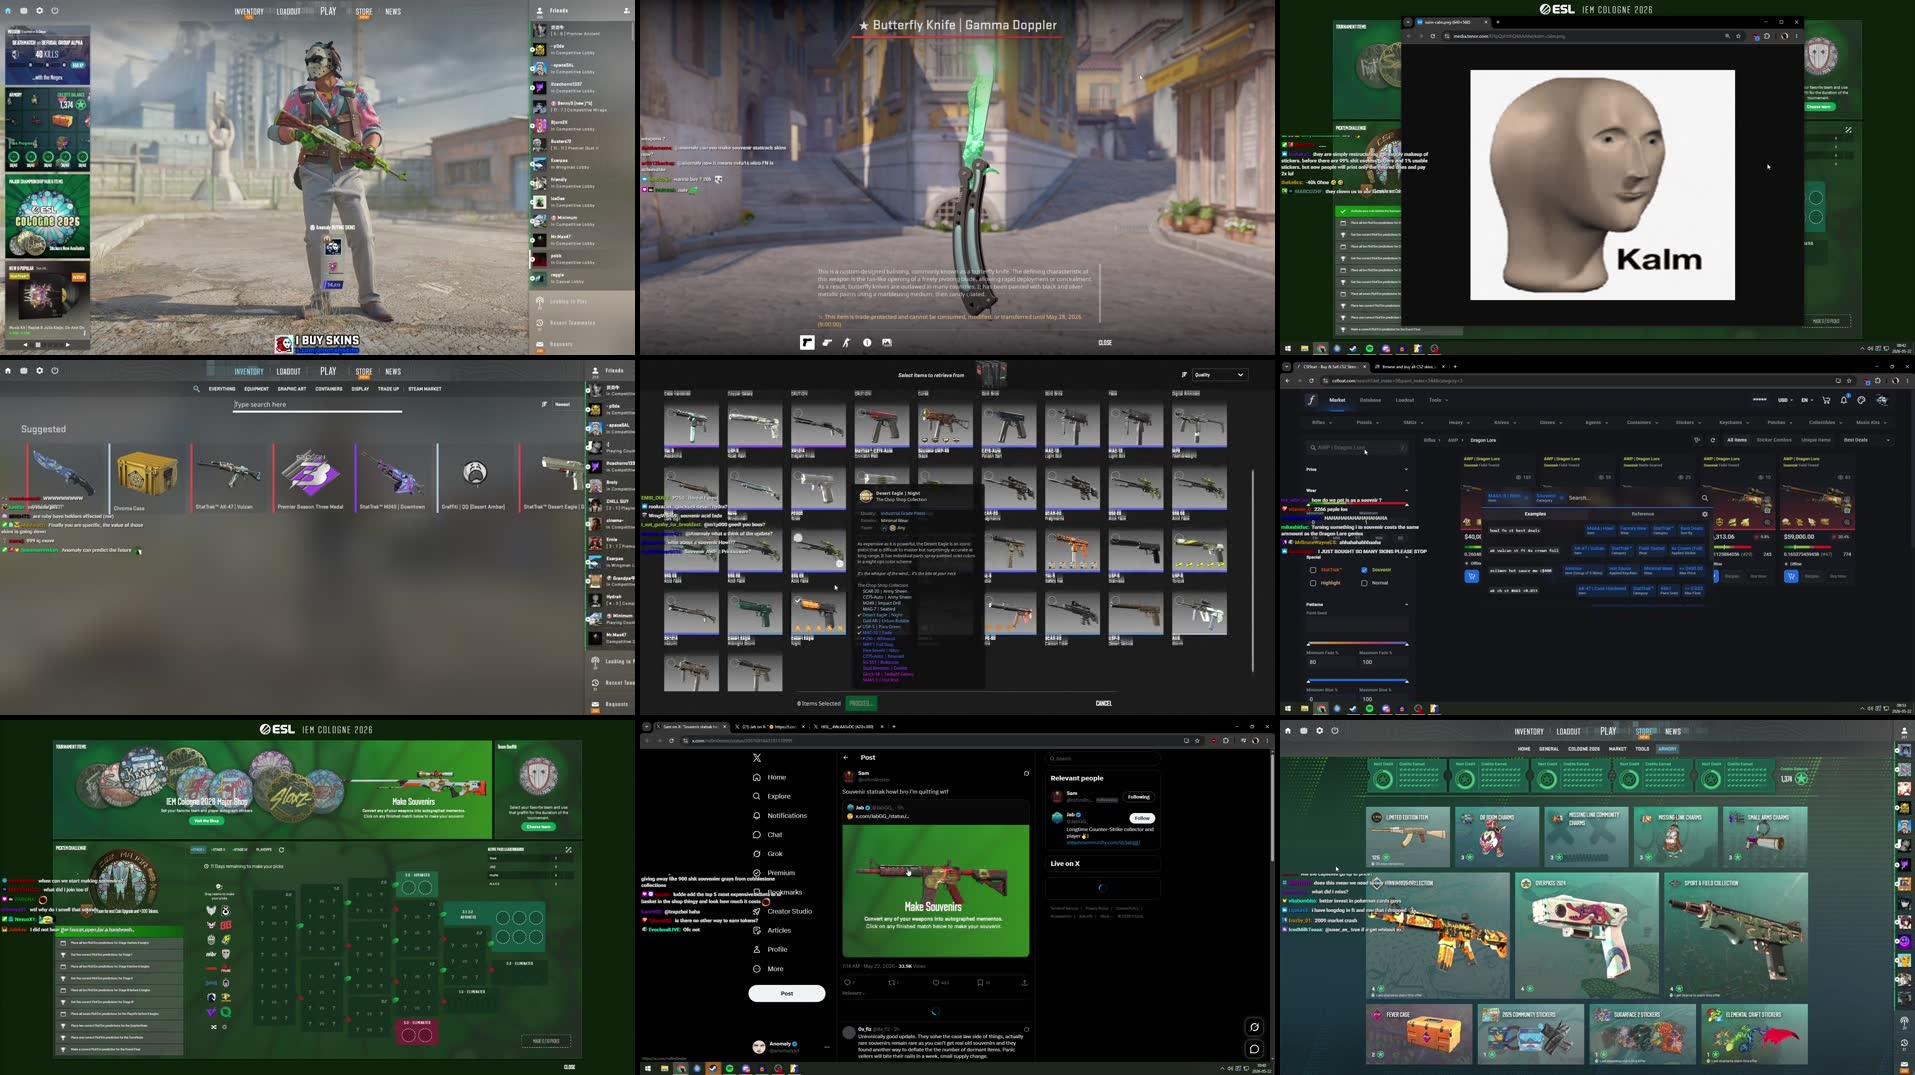The width and height of the screenshot is (1915, 1075).
Task: Click CLOSE on Butterfly Knife inspect screen
Action: click(x=1105, y=343)
